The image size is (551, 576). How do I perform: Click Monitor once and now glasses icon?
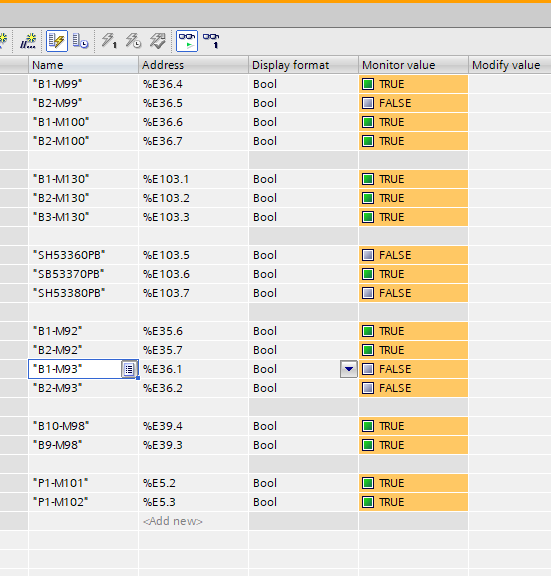[211, 41]
